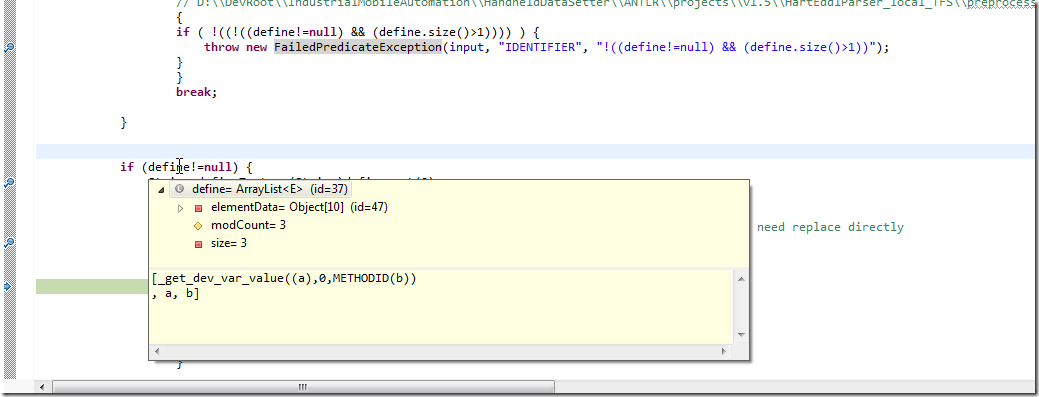The width and height of the screenshot is (1039, 397).
Task: Click the red square icon of size
Action: pyautogui.click(x=197, y=244)
